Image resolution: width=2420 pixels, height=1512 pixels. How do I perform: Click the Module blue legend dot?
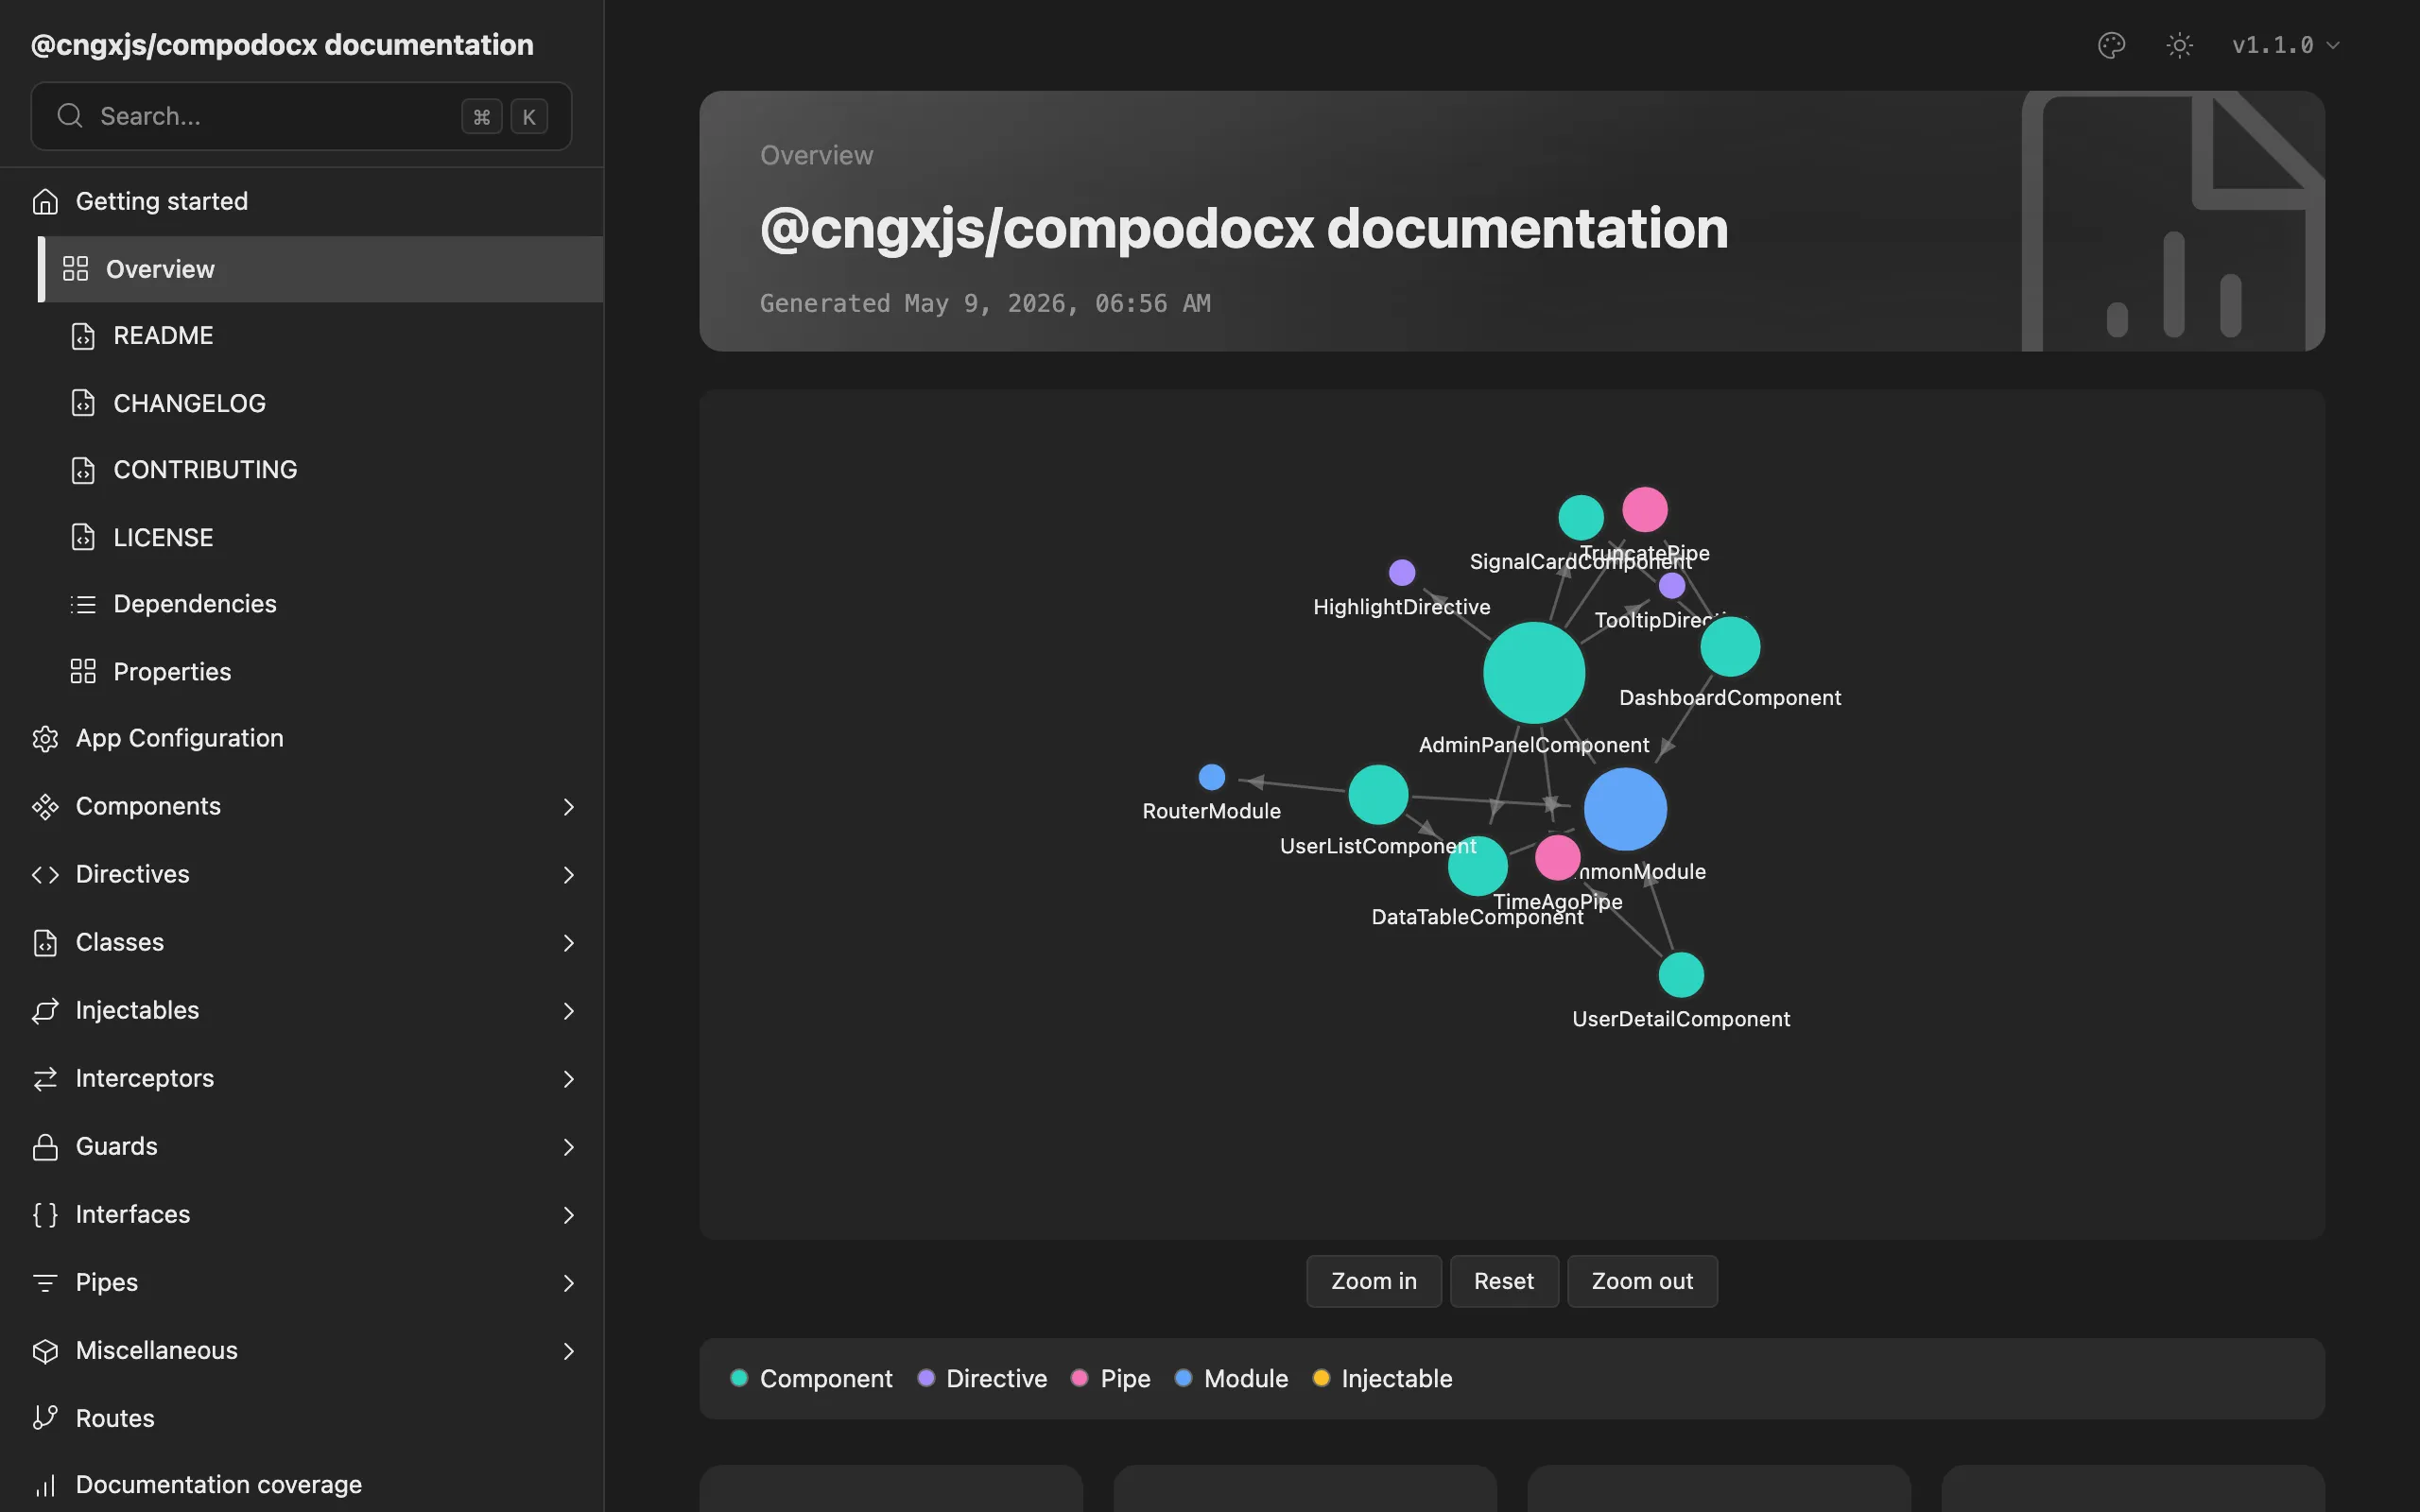pyautogui.click(x=1183, y=1378)
